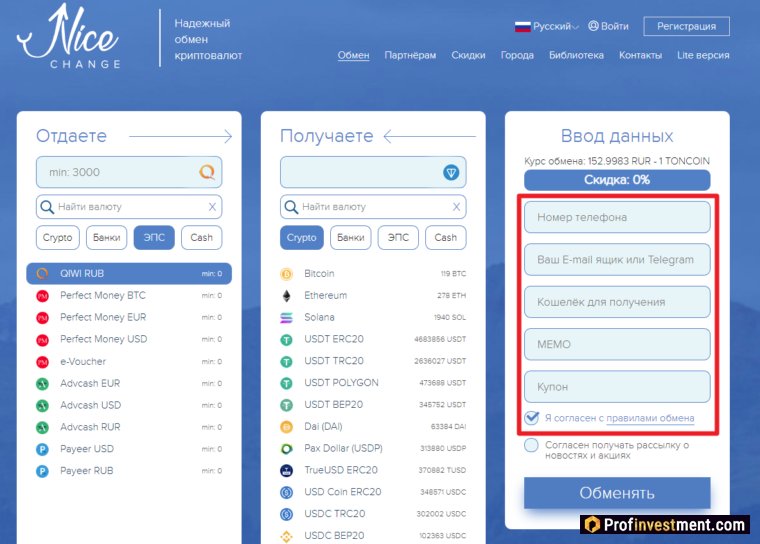Click the Dai (DAI) icon
This screenshot has width=760, height=544.
pyautogui.click(x=286, y=427)
